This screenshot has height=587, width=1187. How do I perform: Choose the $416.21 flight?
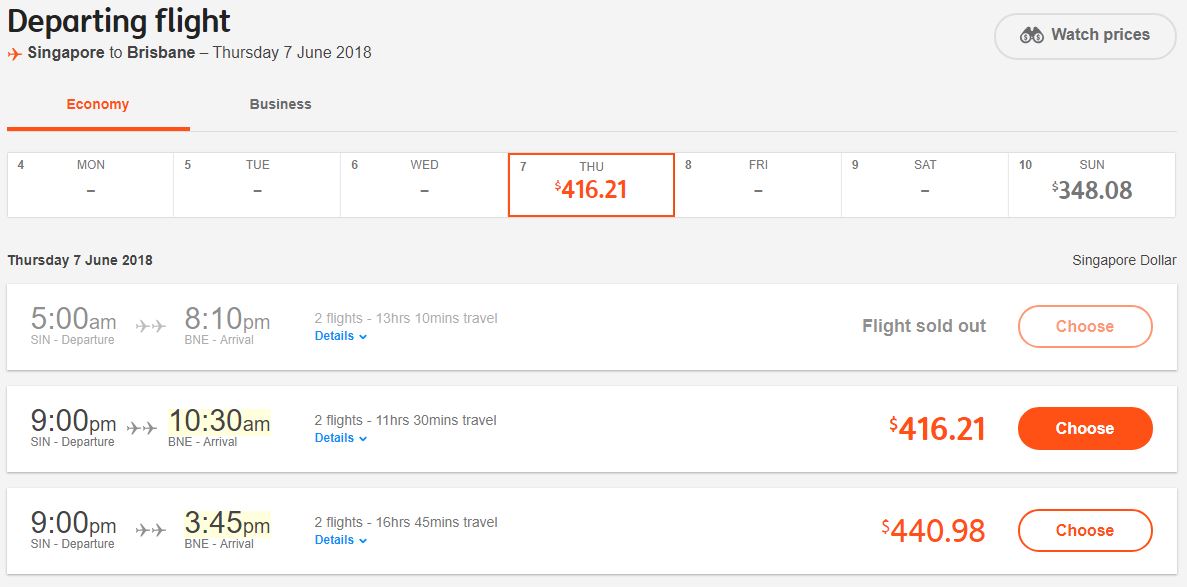(x=1084, y=428)
